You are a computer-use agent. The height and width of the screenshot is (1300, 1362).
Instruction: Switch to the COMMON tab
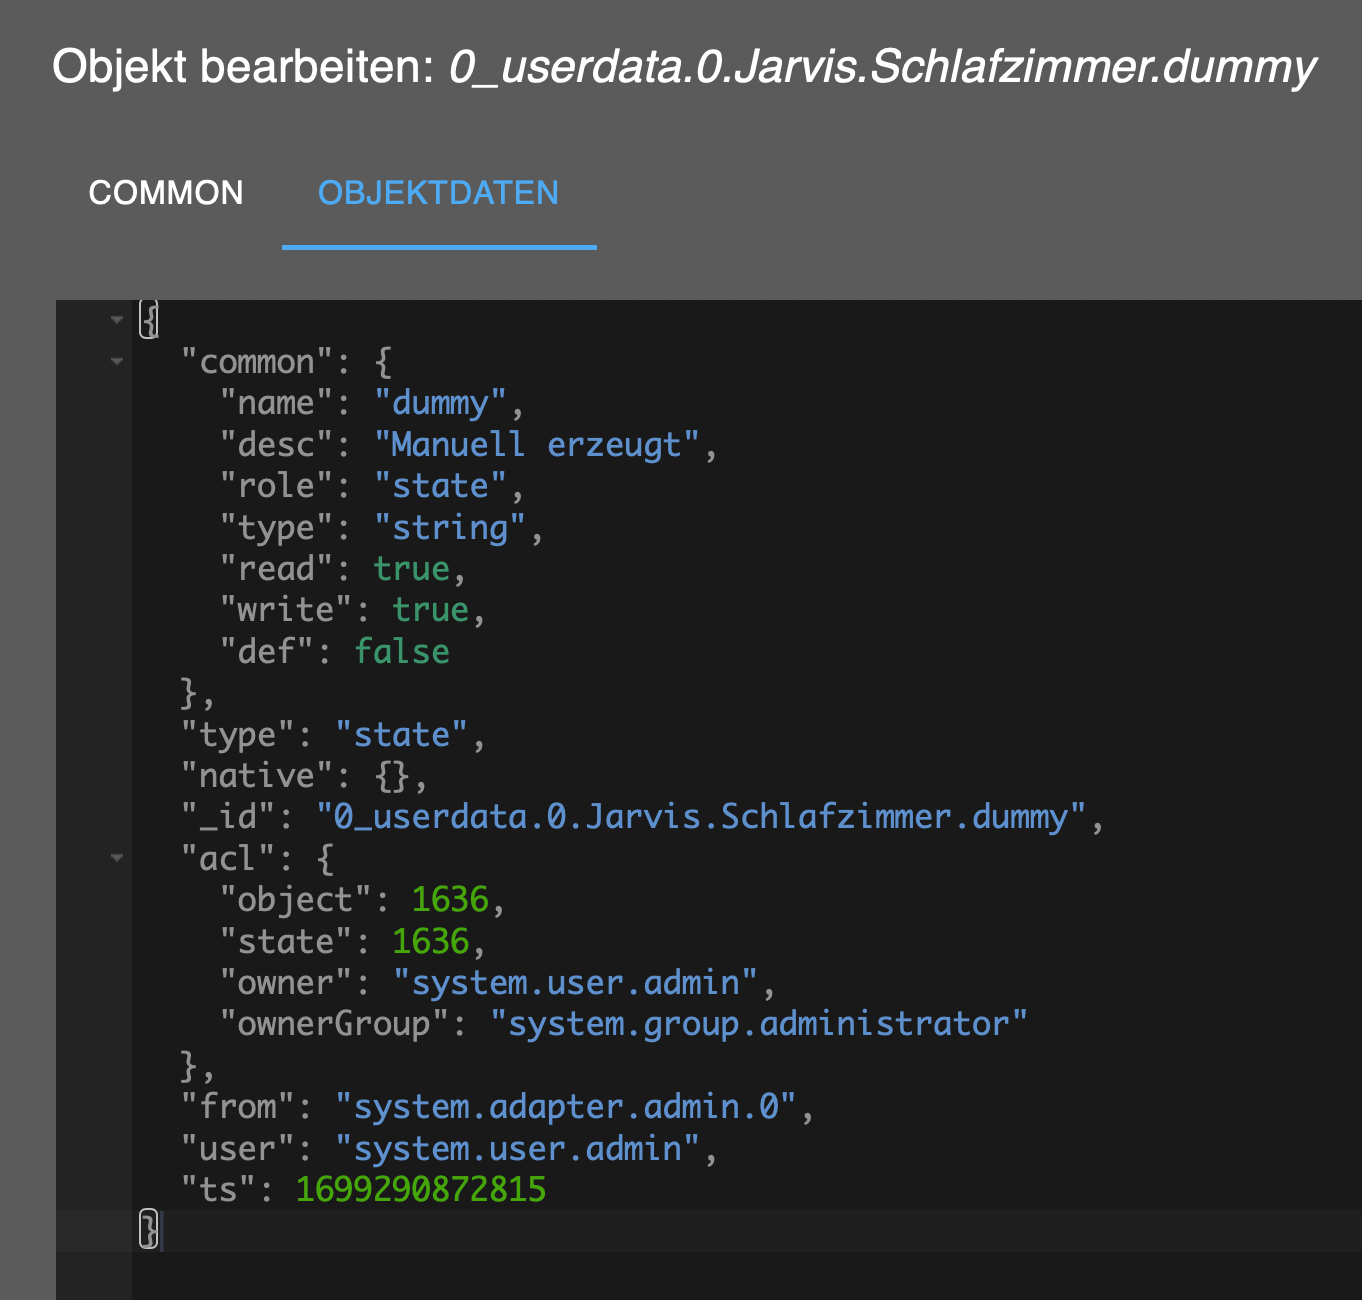pos(166,192)
